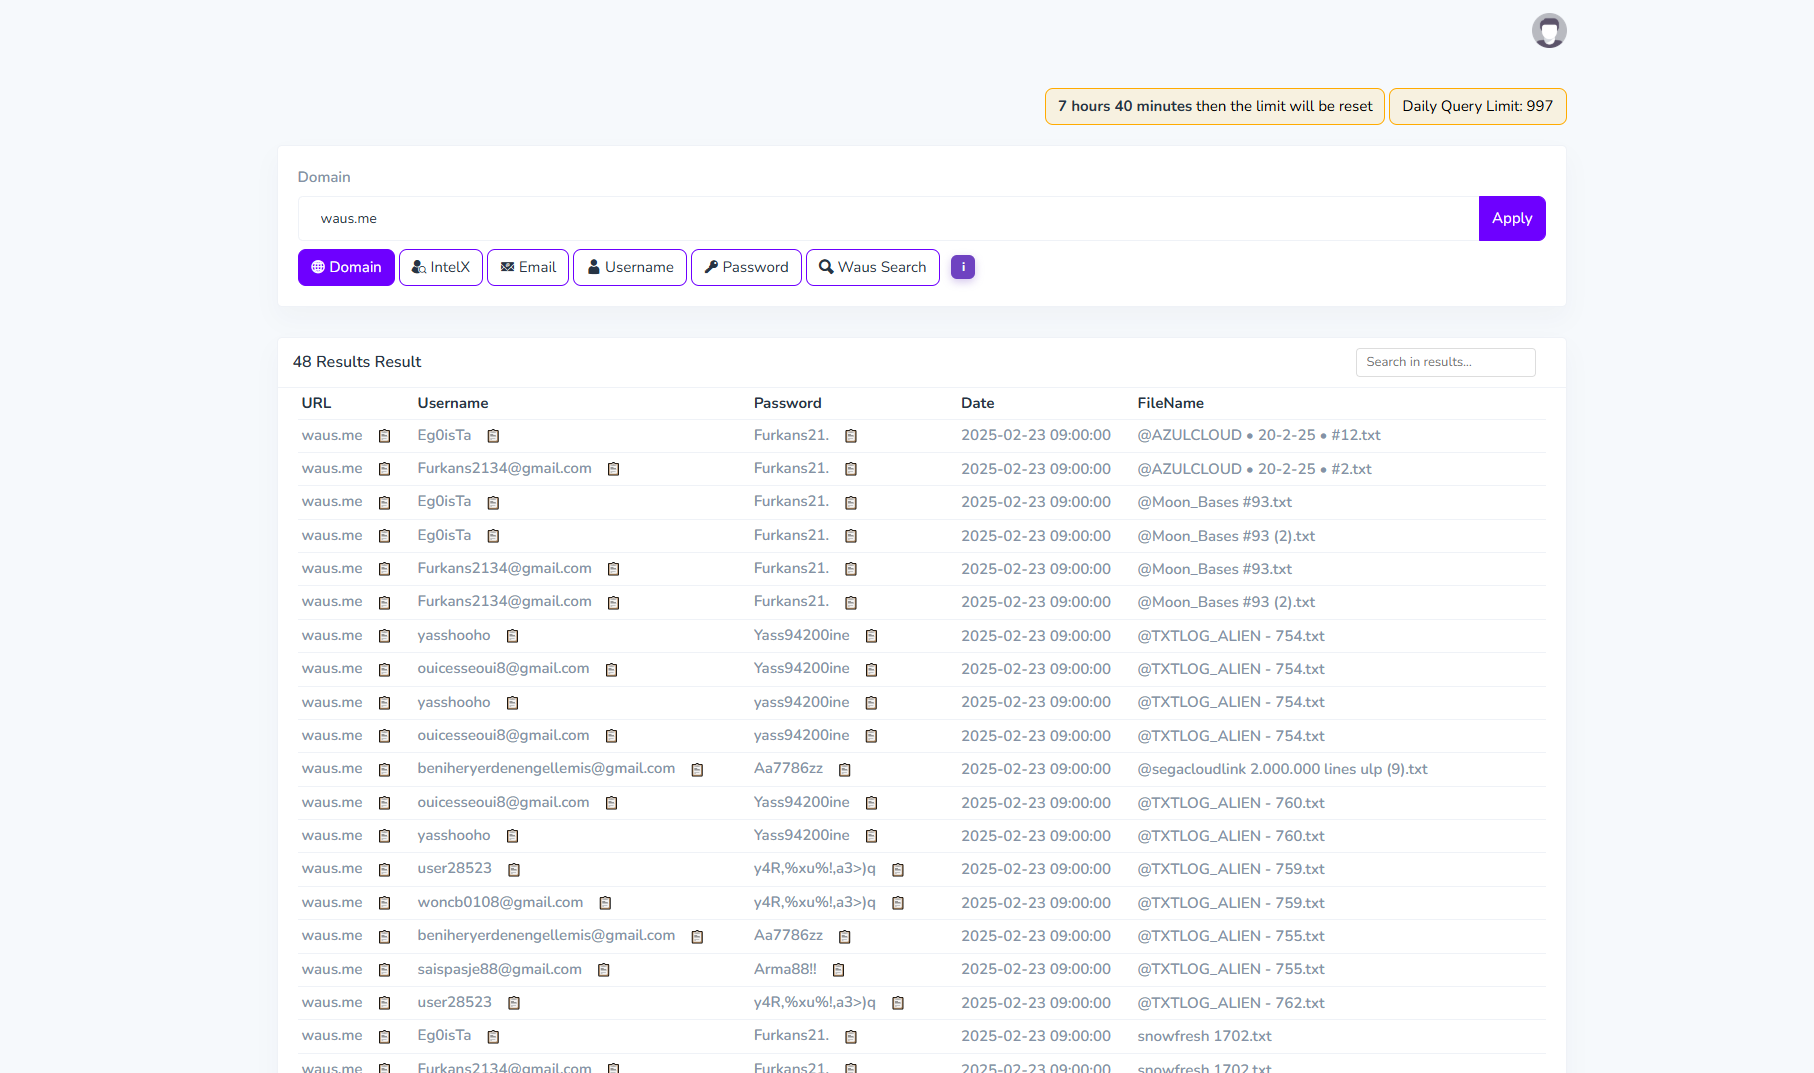Viewport: 1814px width, 1073px height.
Task: Copy URL in @AZULCLOUD #12.txt row
Action: click(384, 436)
